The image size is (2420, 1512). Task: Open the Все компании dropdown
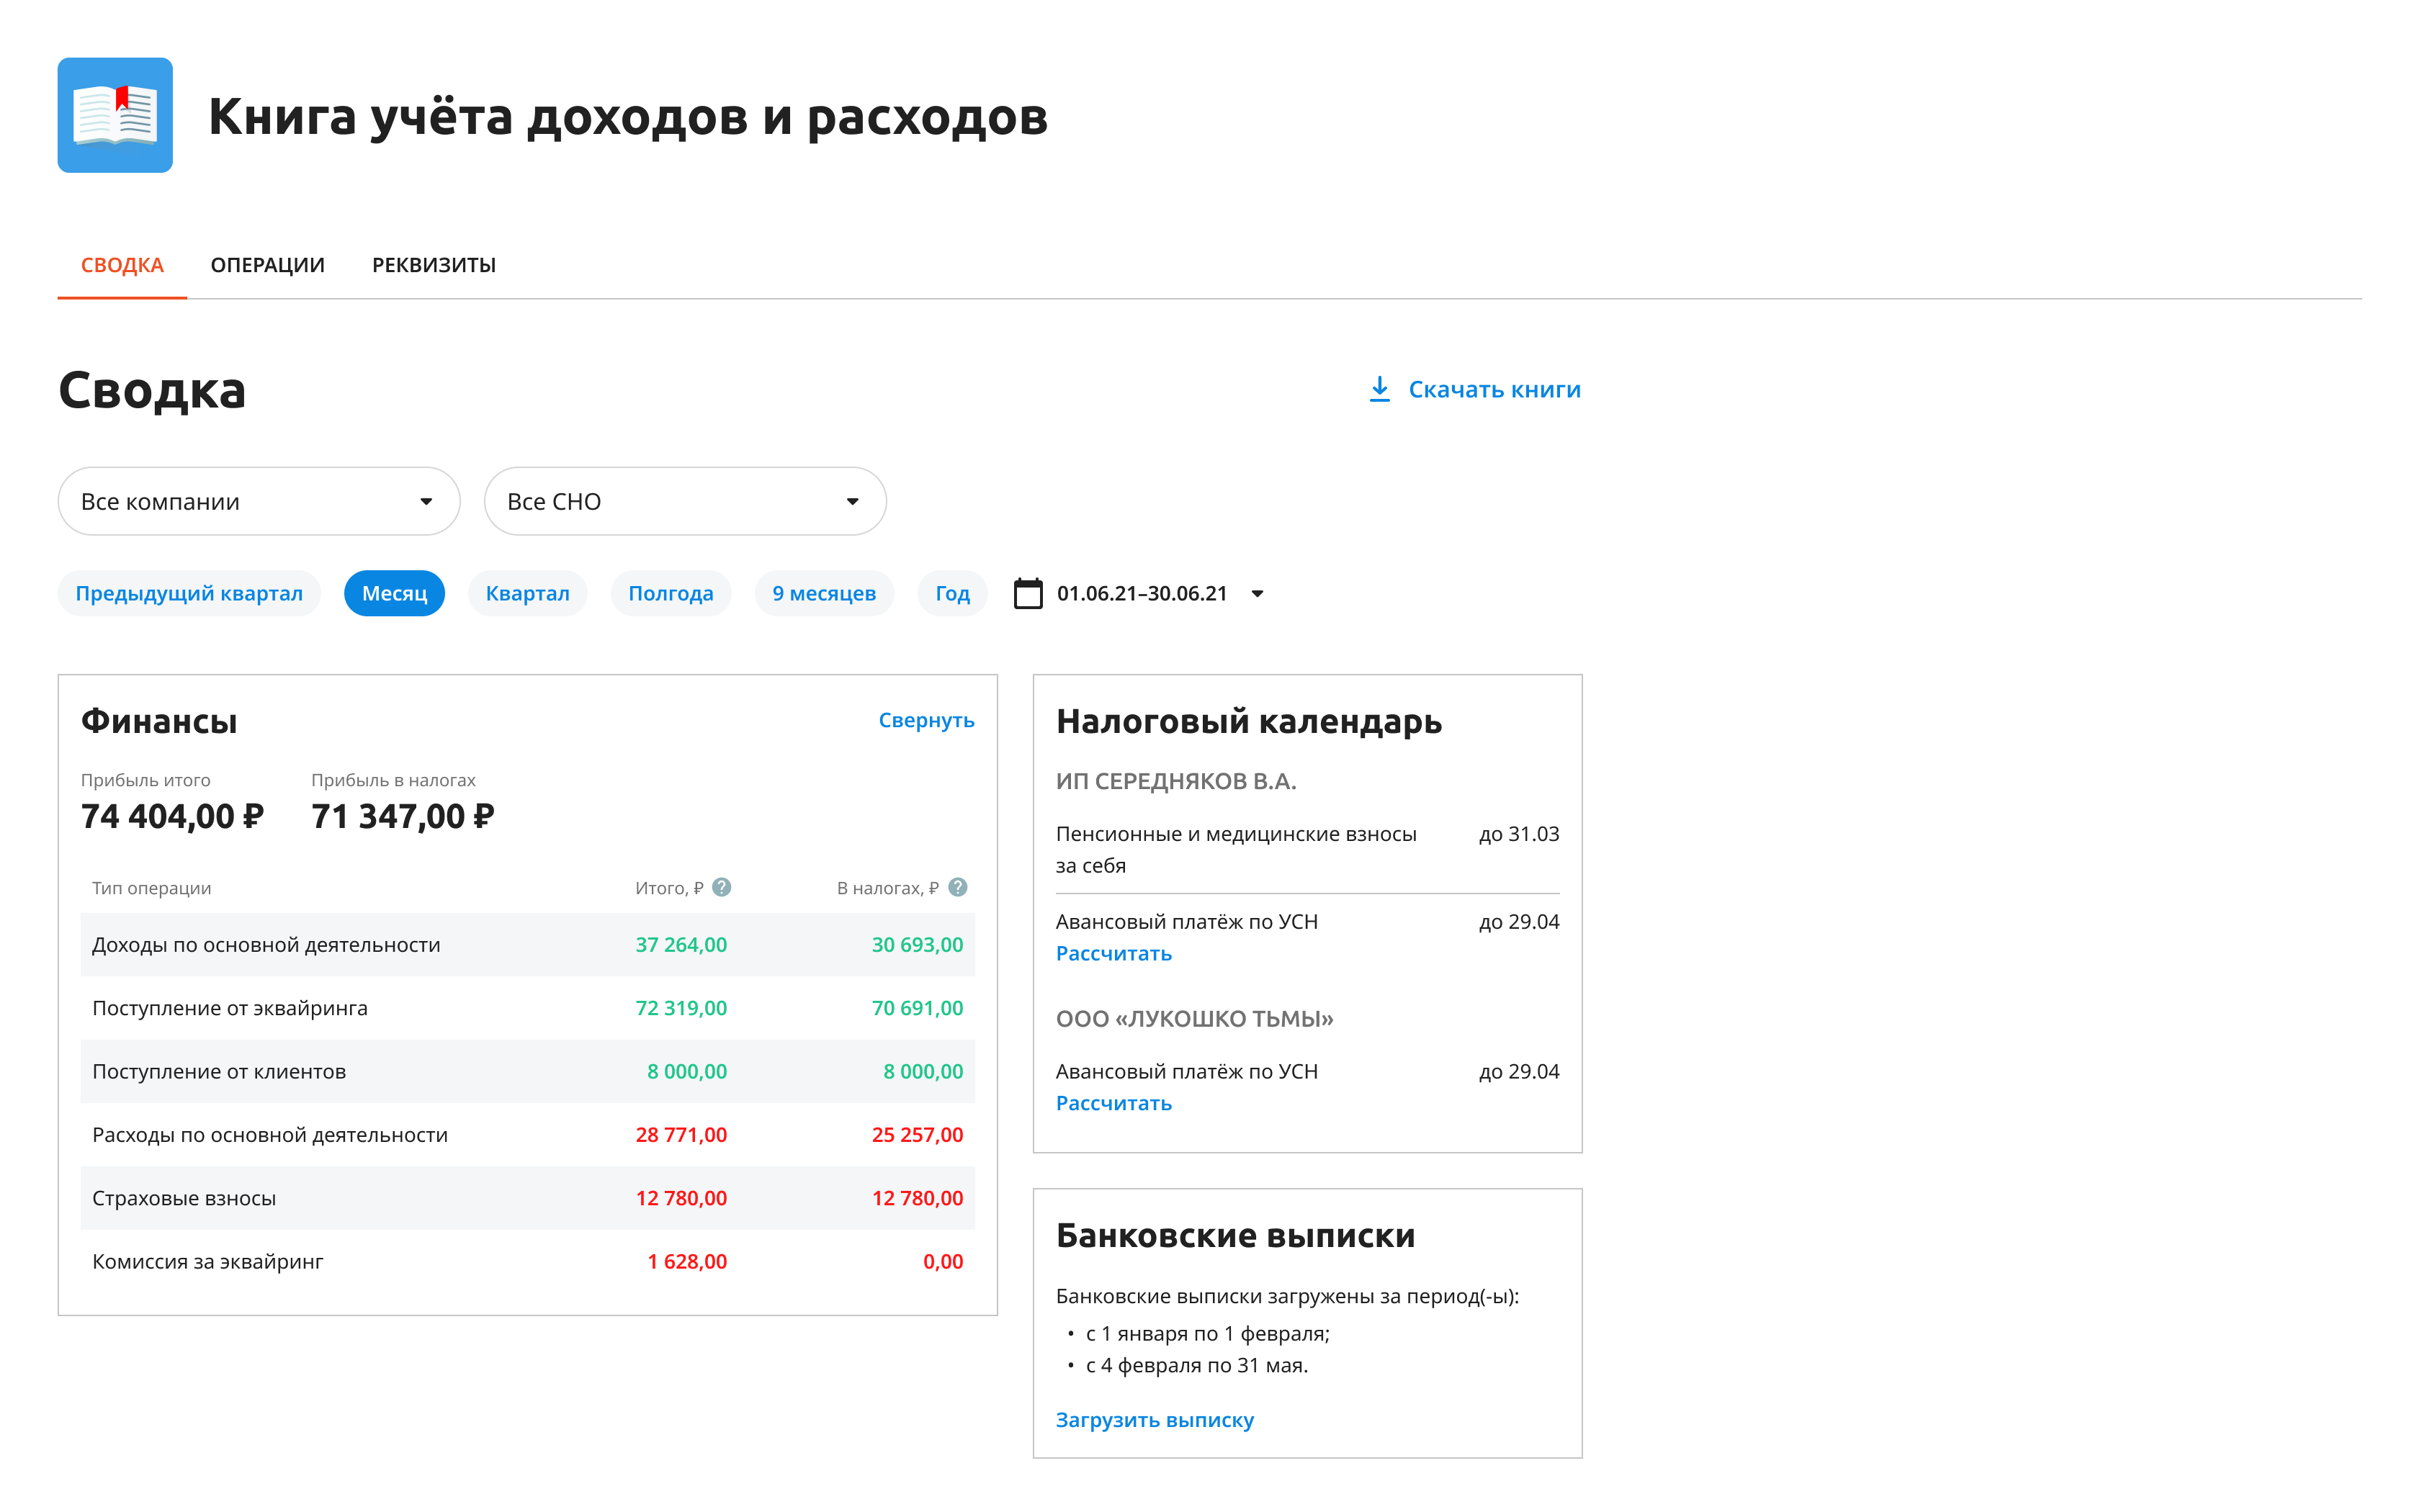[259, 501]
